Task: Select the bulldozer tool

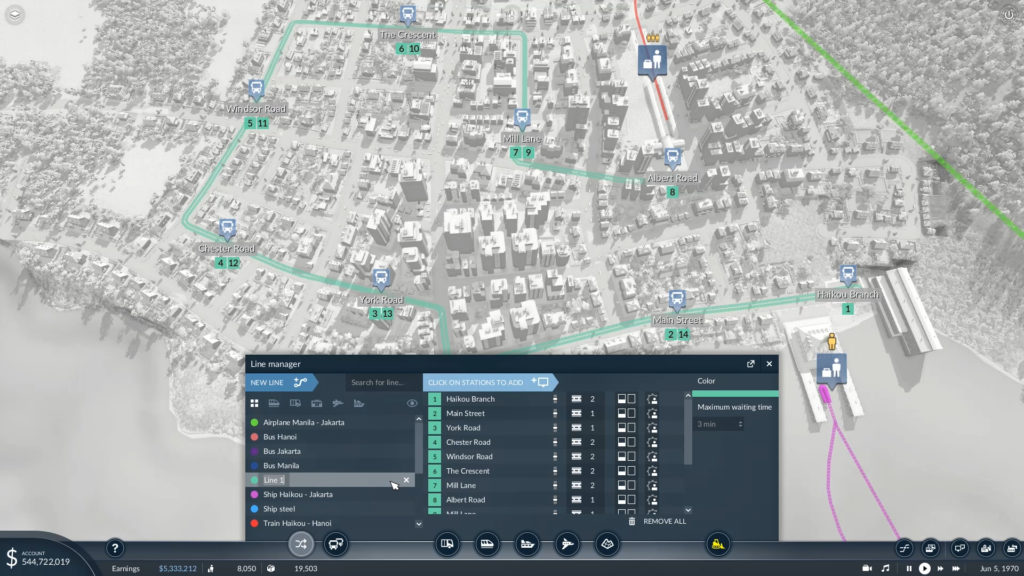Action: pyautogui.click(x=717, y=544)
